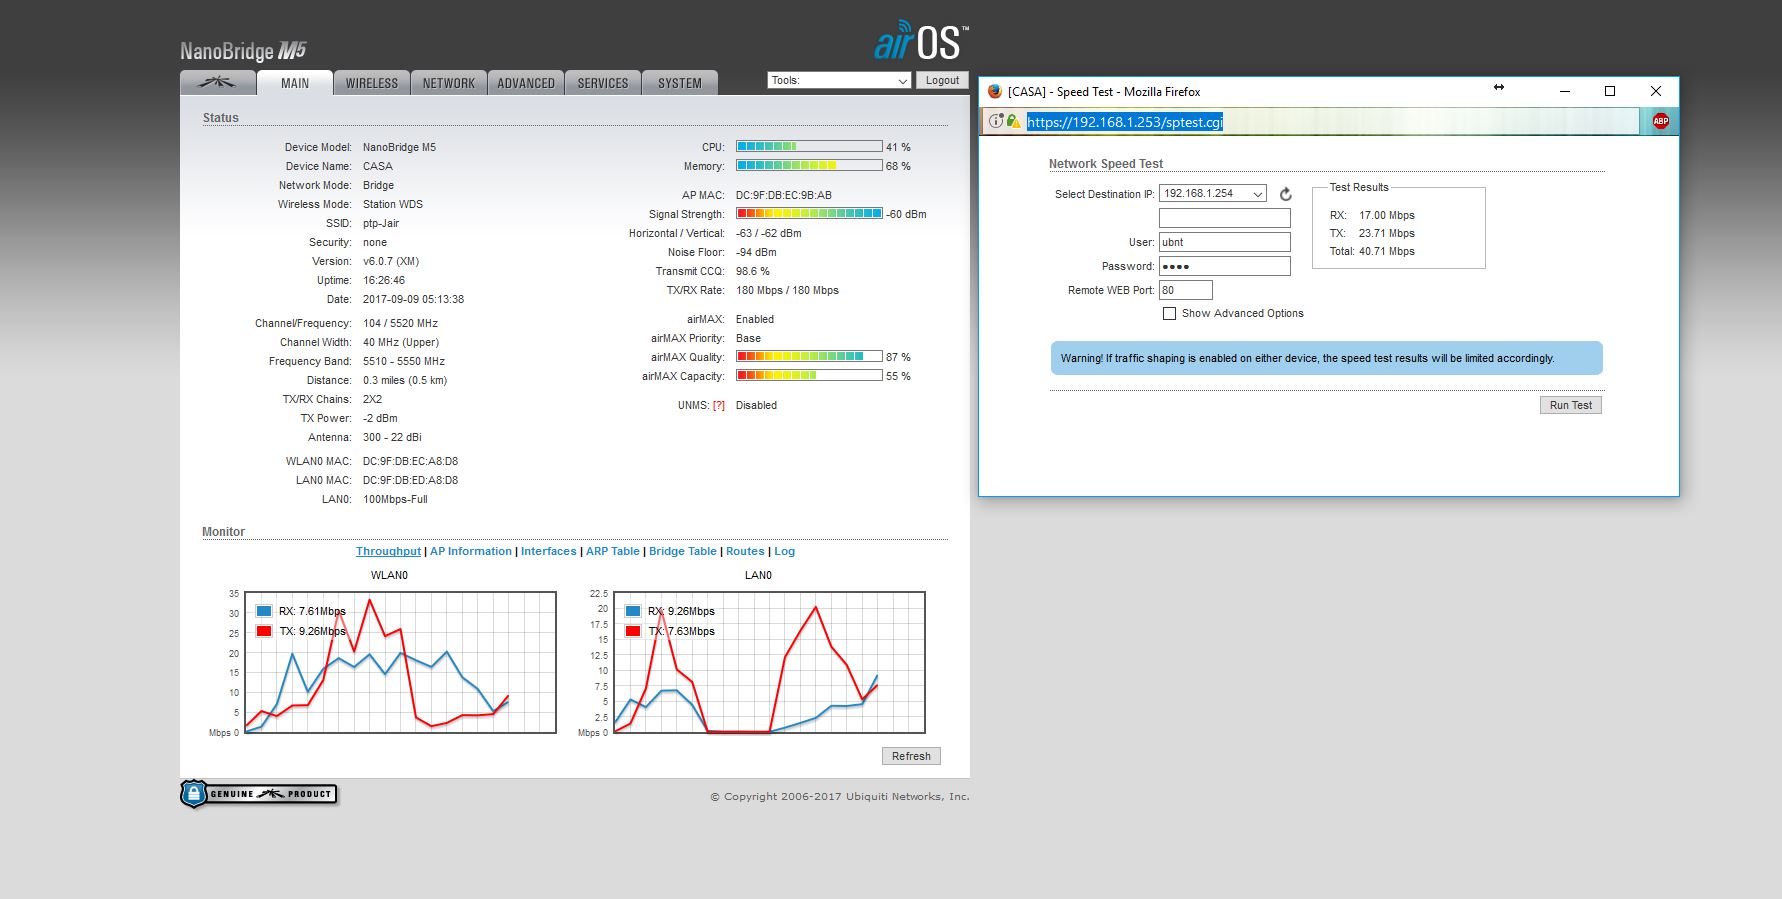The height and width of the screenshot is (899, 1782).
Task: Click the insecure connection padlock warning icon
Action: click(x=1013, y=122)
